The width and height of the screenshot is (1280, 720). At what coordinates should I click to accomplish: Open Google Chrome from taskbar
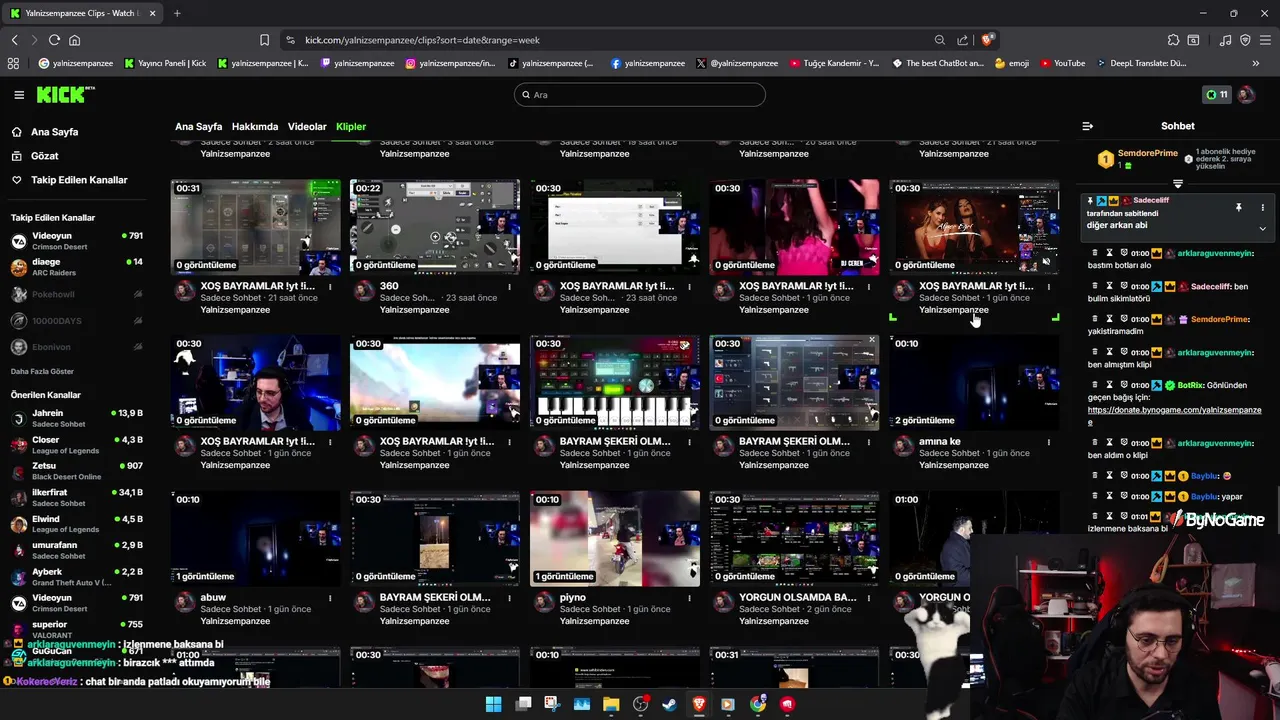click(x=758, y=704)
